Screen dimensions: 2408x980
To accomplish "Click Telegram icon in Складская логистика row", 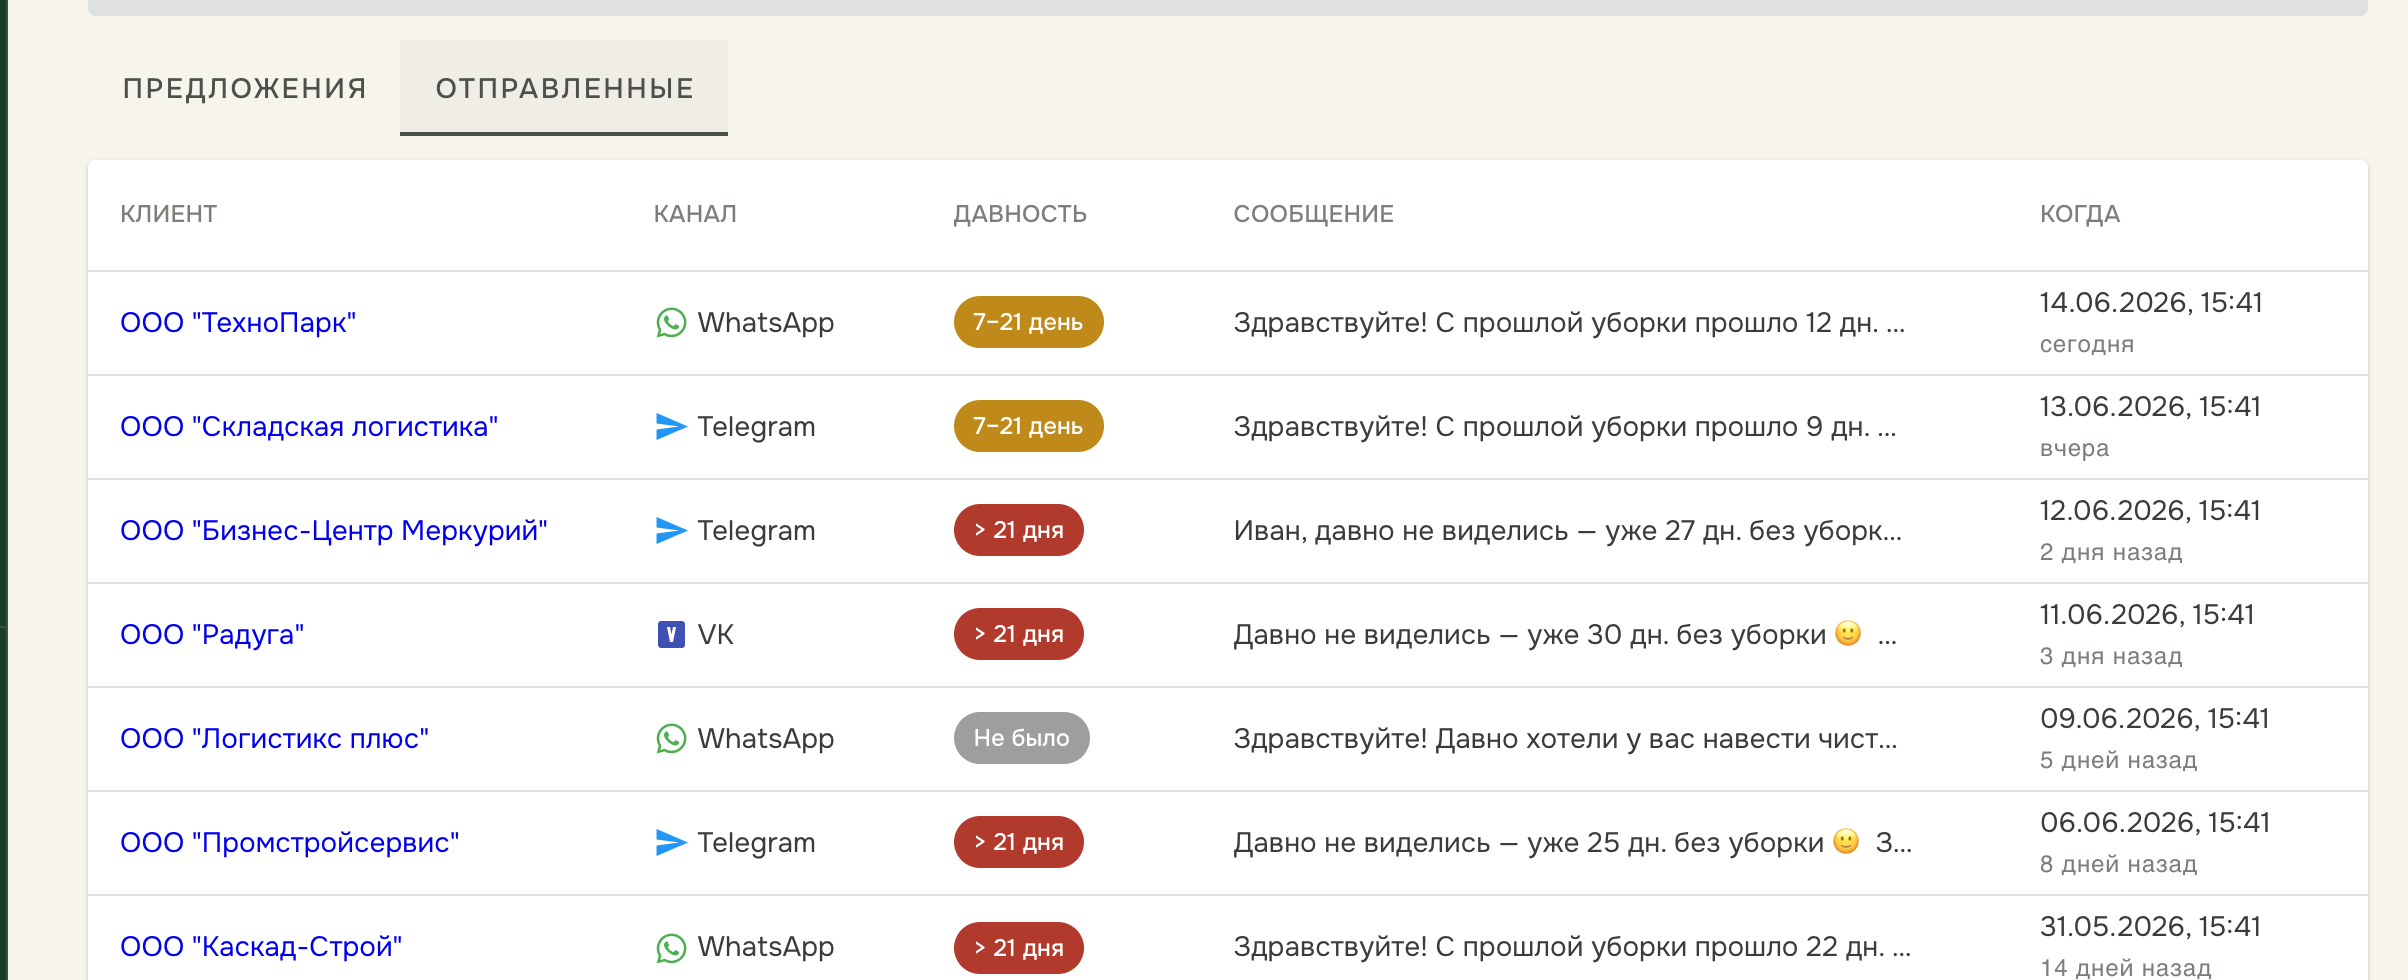I will [x=671, y=427].
